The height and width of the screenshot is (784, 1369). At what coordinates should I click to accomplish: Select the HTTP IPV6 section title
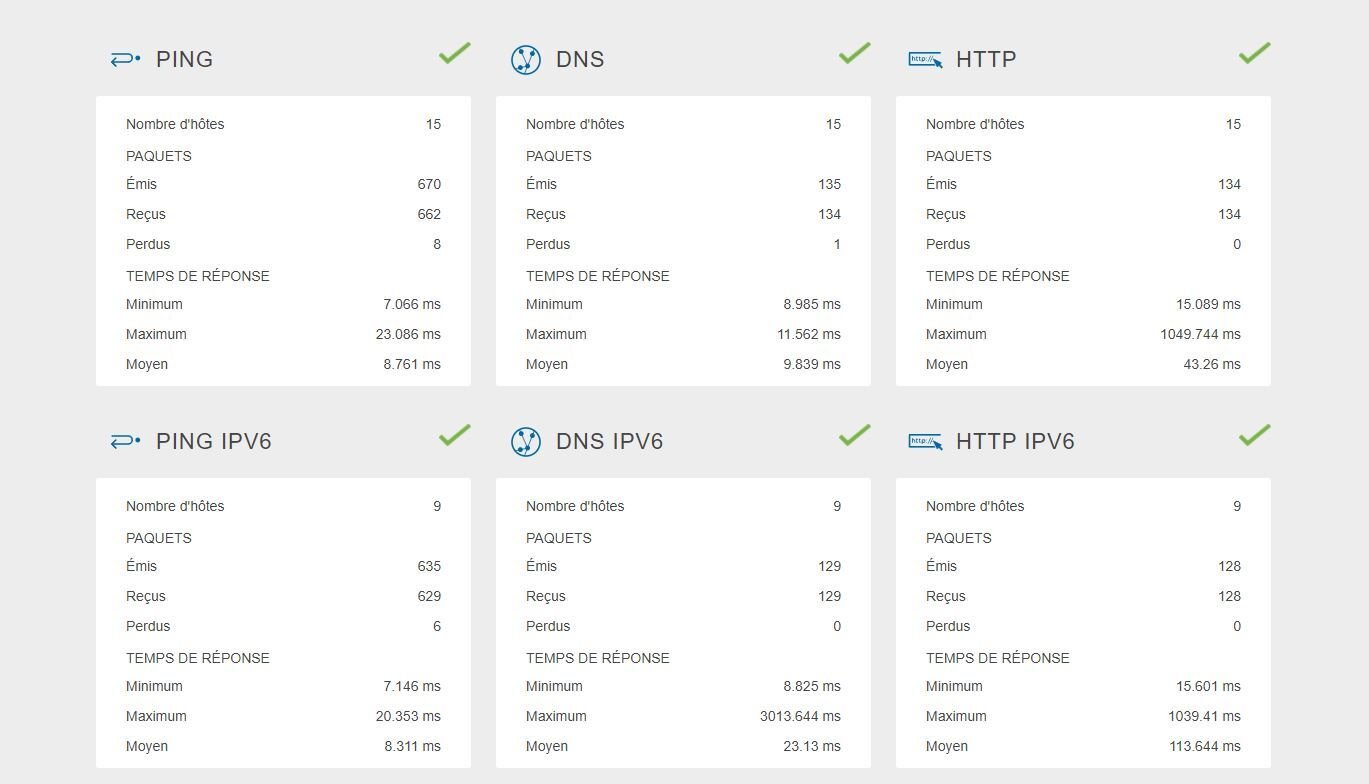click(1015, 441)
